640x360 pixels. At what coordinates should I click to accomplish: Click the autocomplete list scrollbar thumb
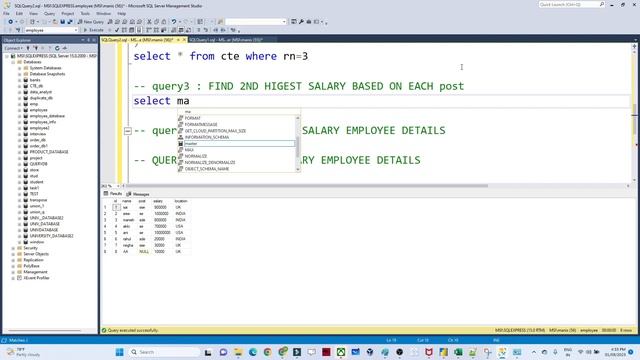coord(298,146)
